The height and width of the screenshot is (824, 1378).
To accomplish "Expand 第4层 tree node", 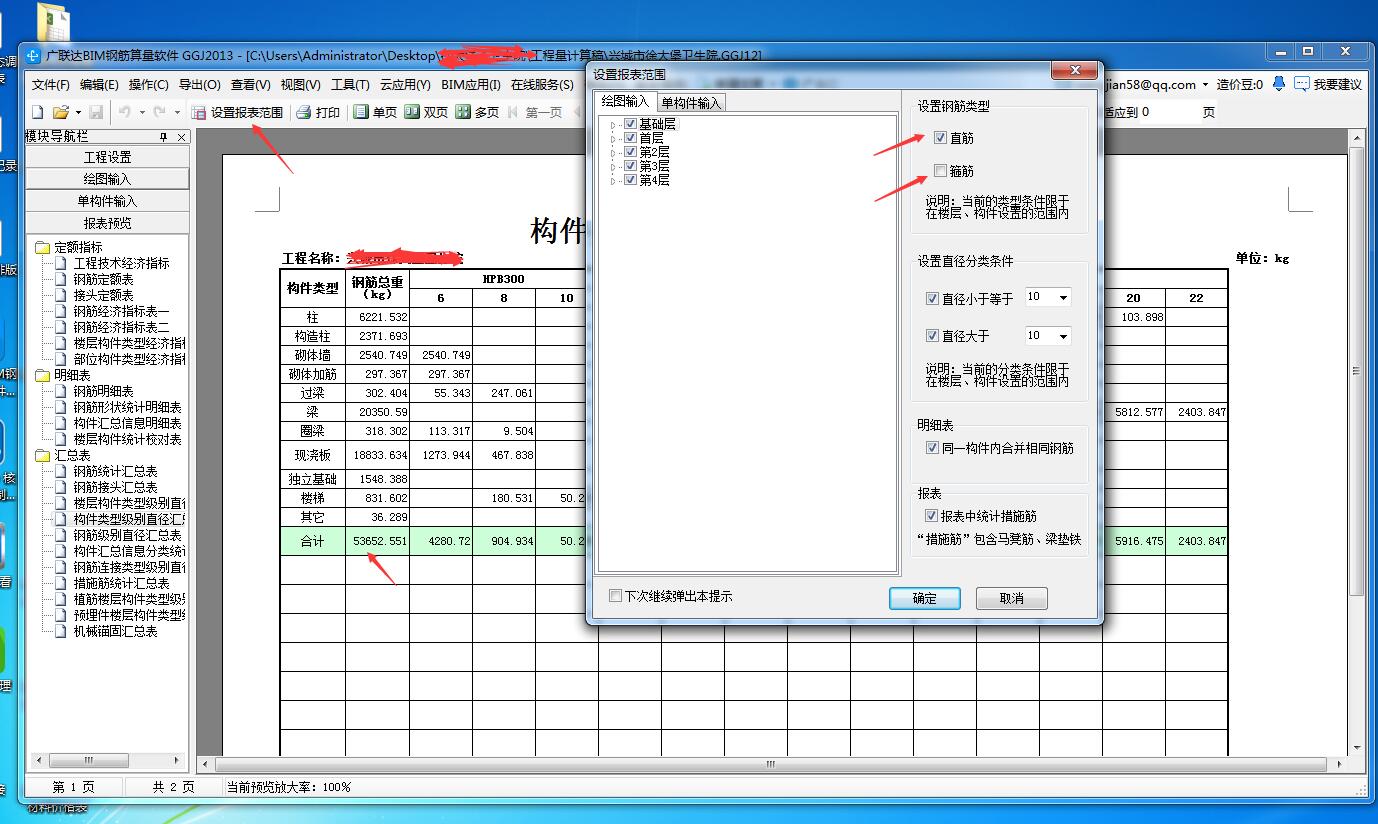I will tap(612, 180).
